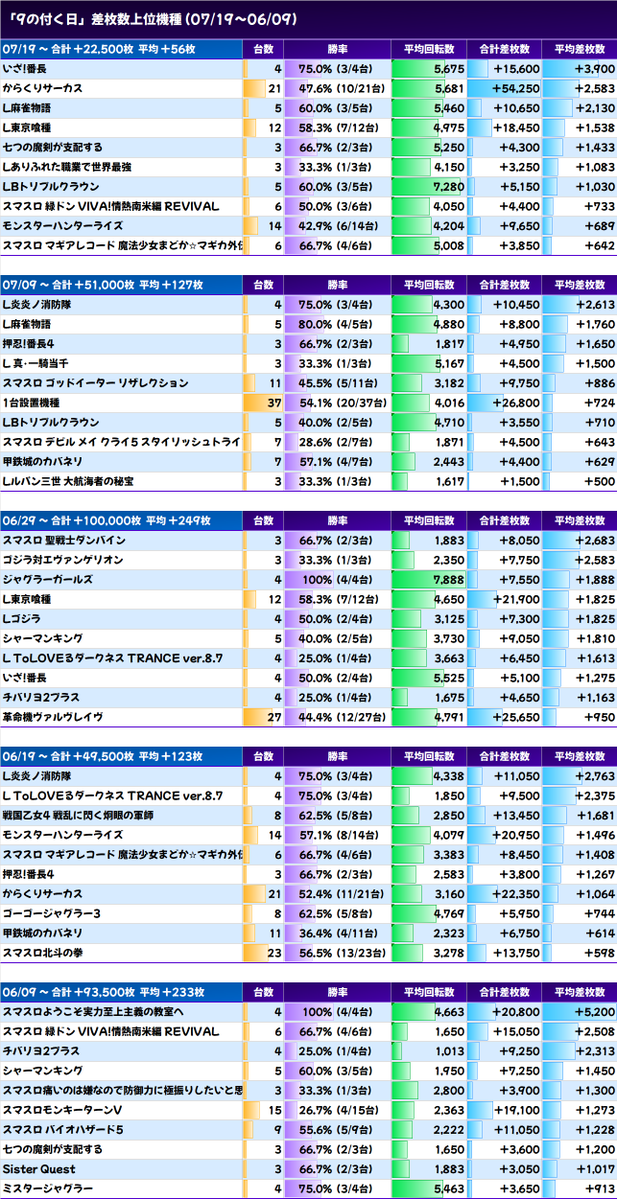Screen dimensions: 617x1199
Task: Select スマスロ デビル メイ クライ5 row name
Action: coord(121,442)
